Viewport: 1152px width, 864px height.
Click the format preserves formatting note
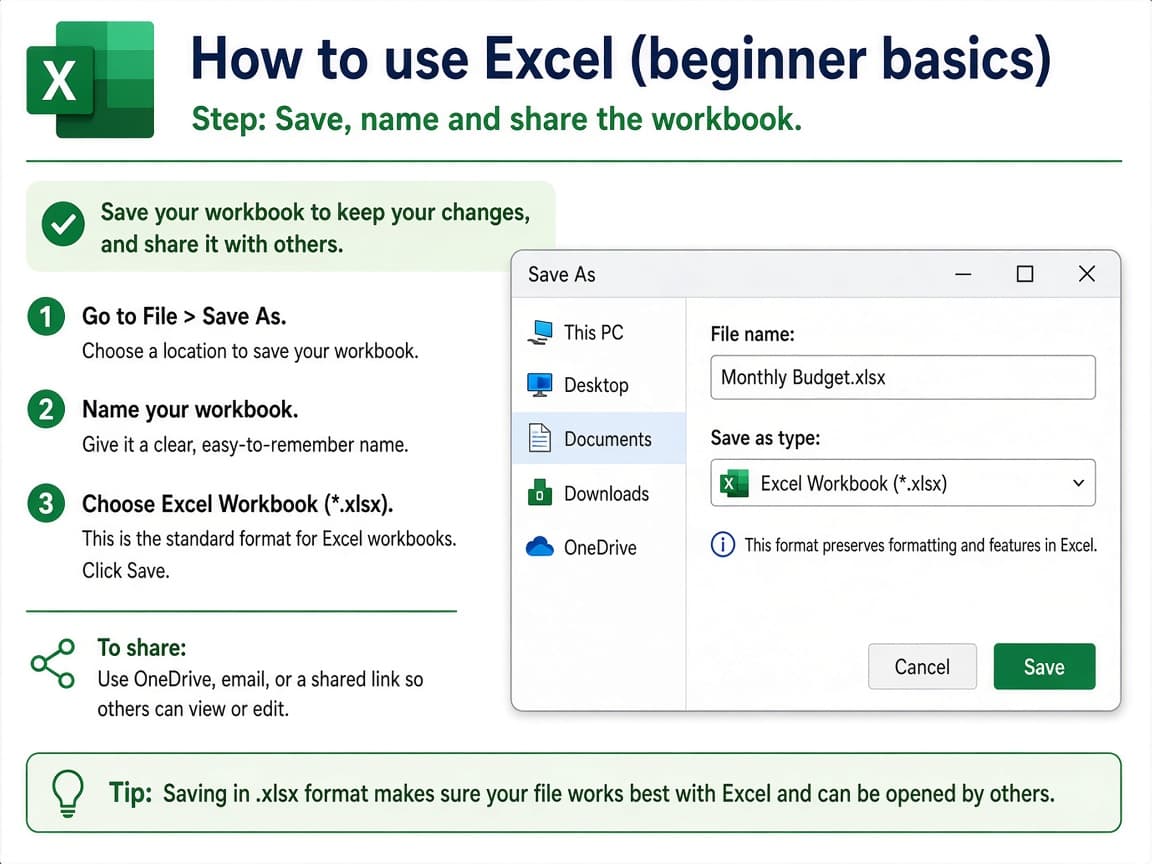[x=921, y=545]
